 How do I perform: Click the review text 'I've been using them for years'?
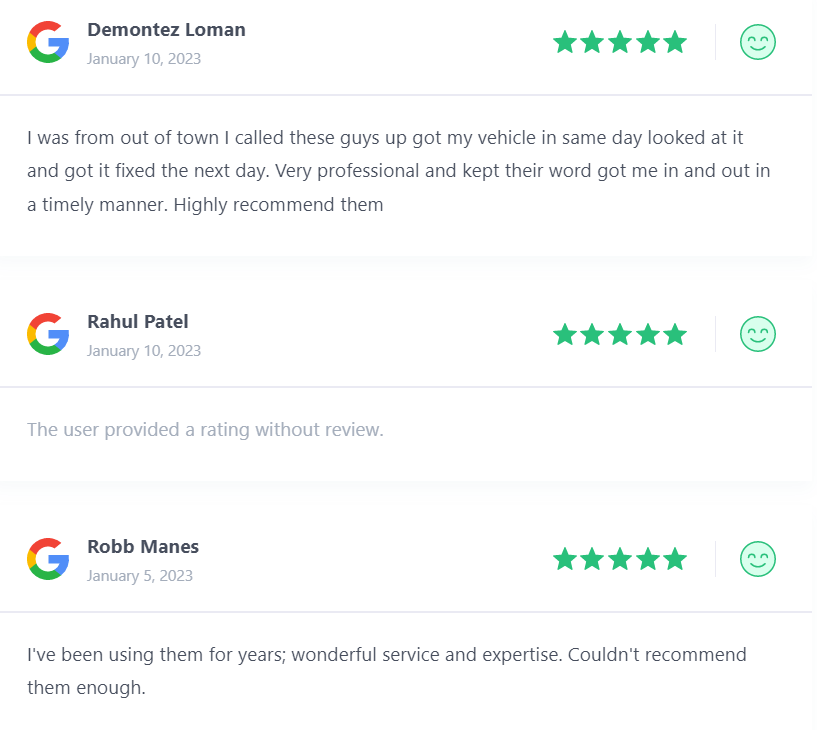point(387,671)
